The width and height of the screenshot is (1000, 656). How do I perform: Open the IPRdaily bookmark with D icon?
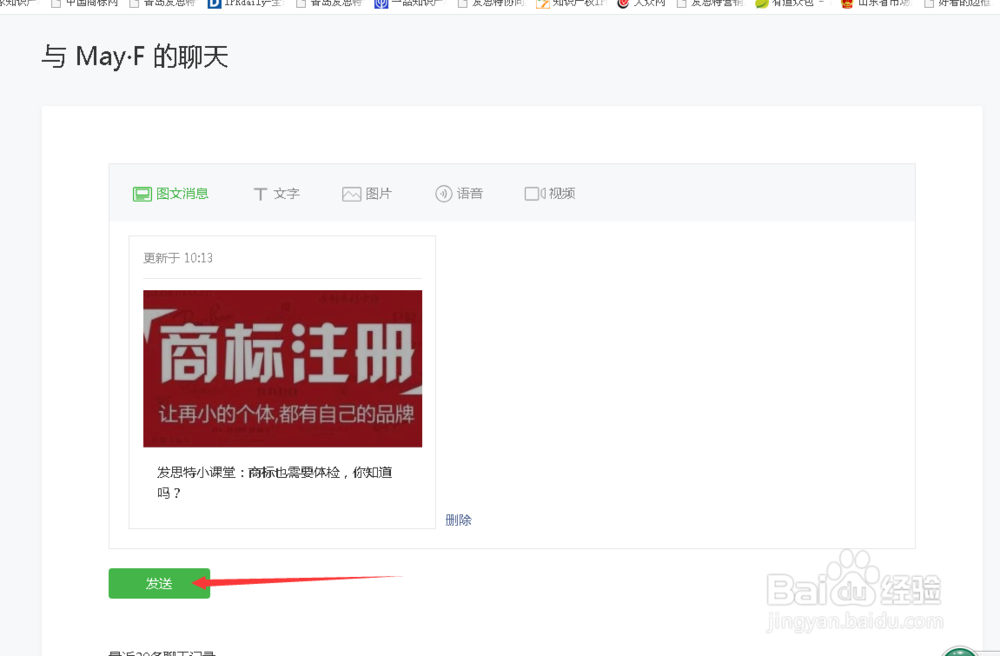245,4
